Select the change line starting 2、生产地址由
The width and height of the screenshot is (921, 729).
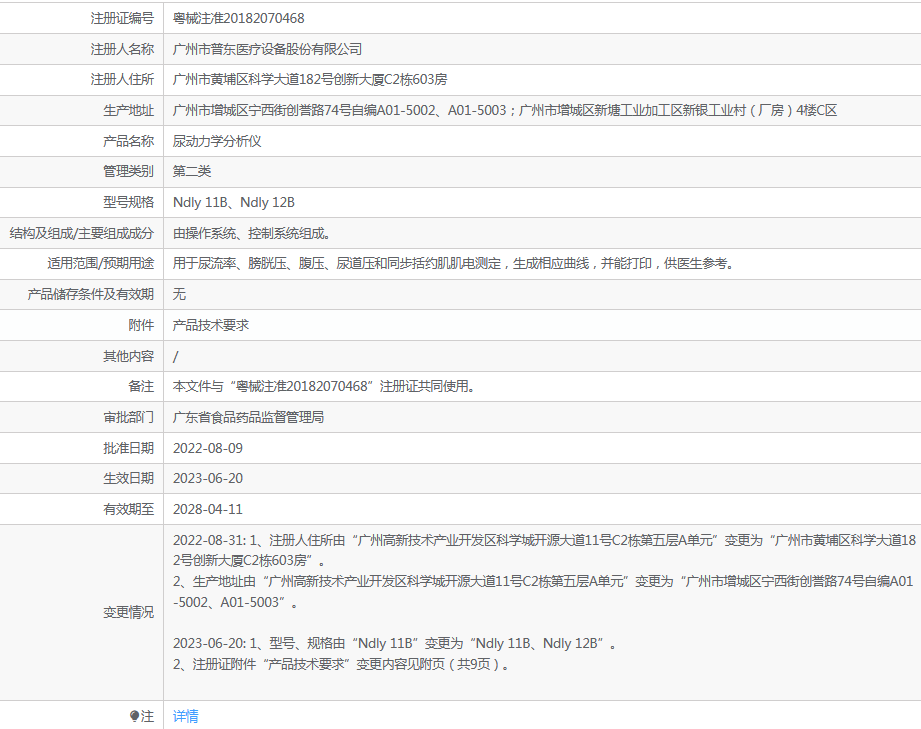click(x=543, y=592)
